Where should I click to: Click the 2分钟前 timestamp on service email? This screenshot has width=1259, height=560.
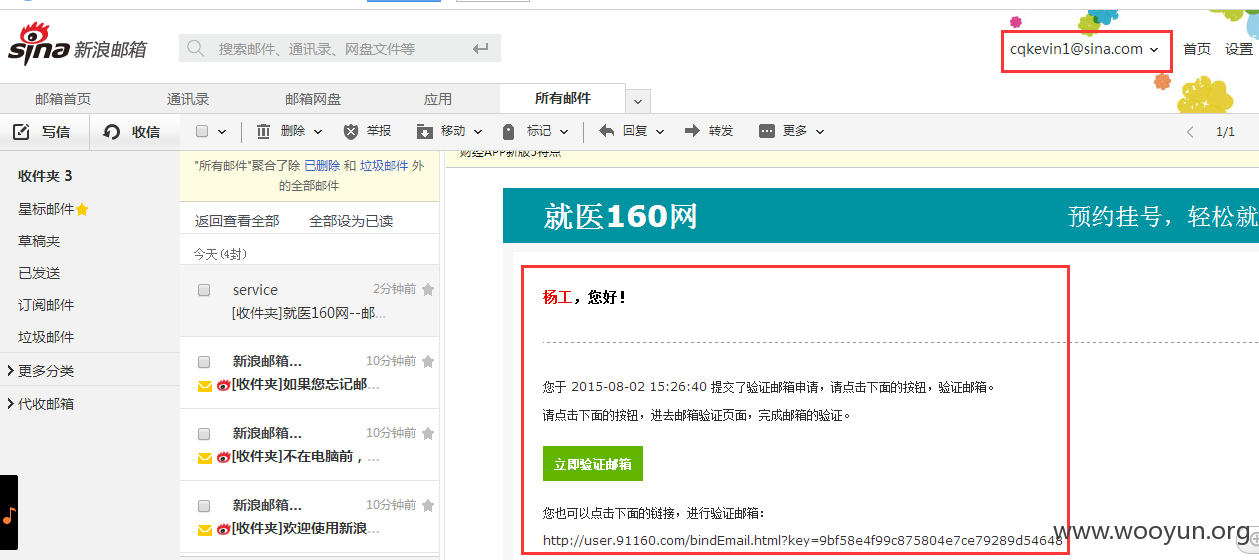(394, 289)
